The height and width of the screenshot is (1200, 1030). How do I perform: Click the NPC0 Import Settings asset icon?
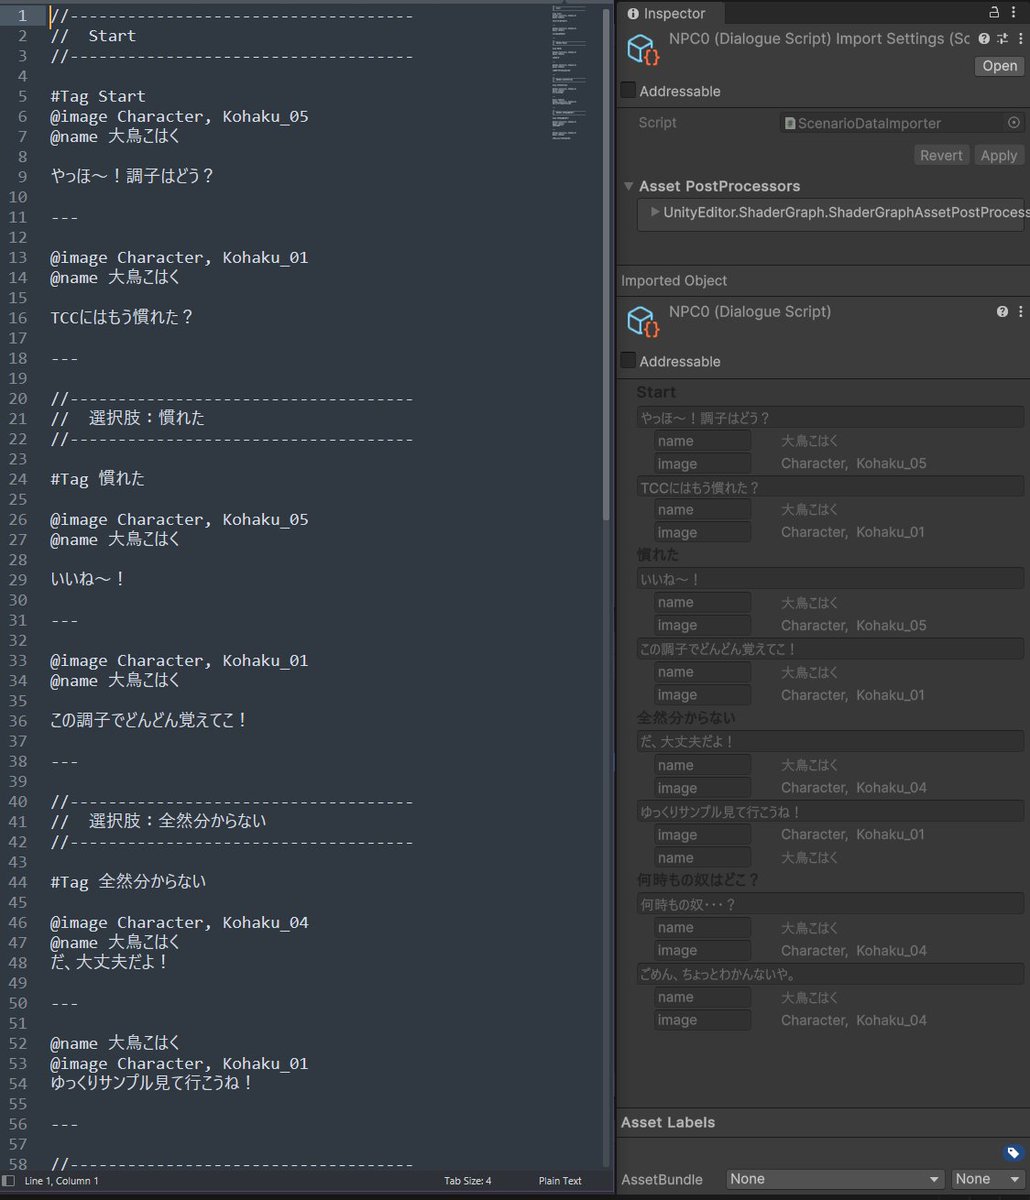coord(642,50)
